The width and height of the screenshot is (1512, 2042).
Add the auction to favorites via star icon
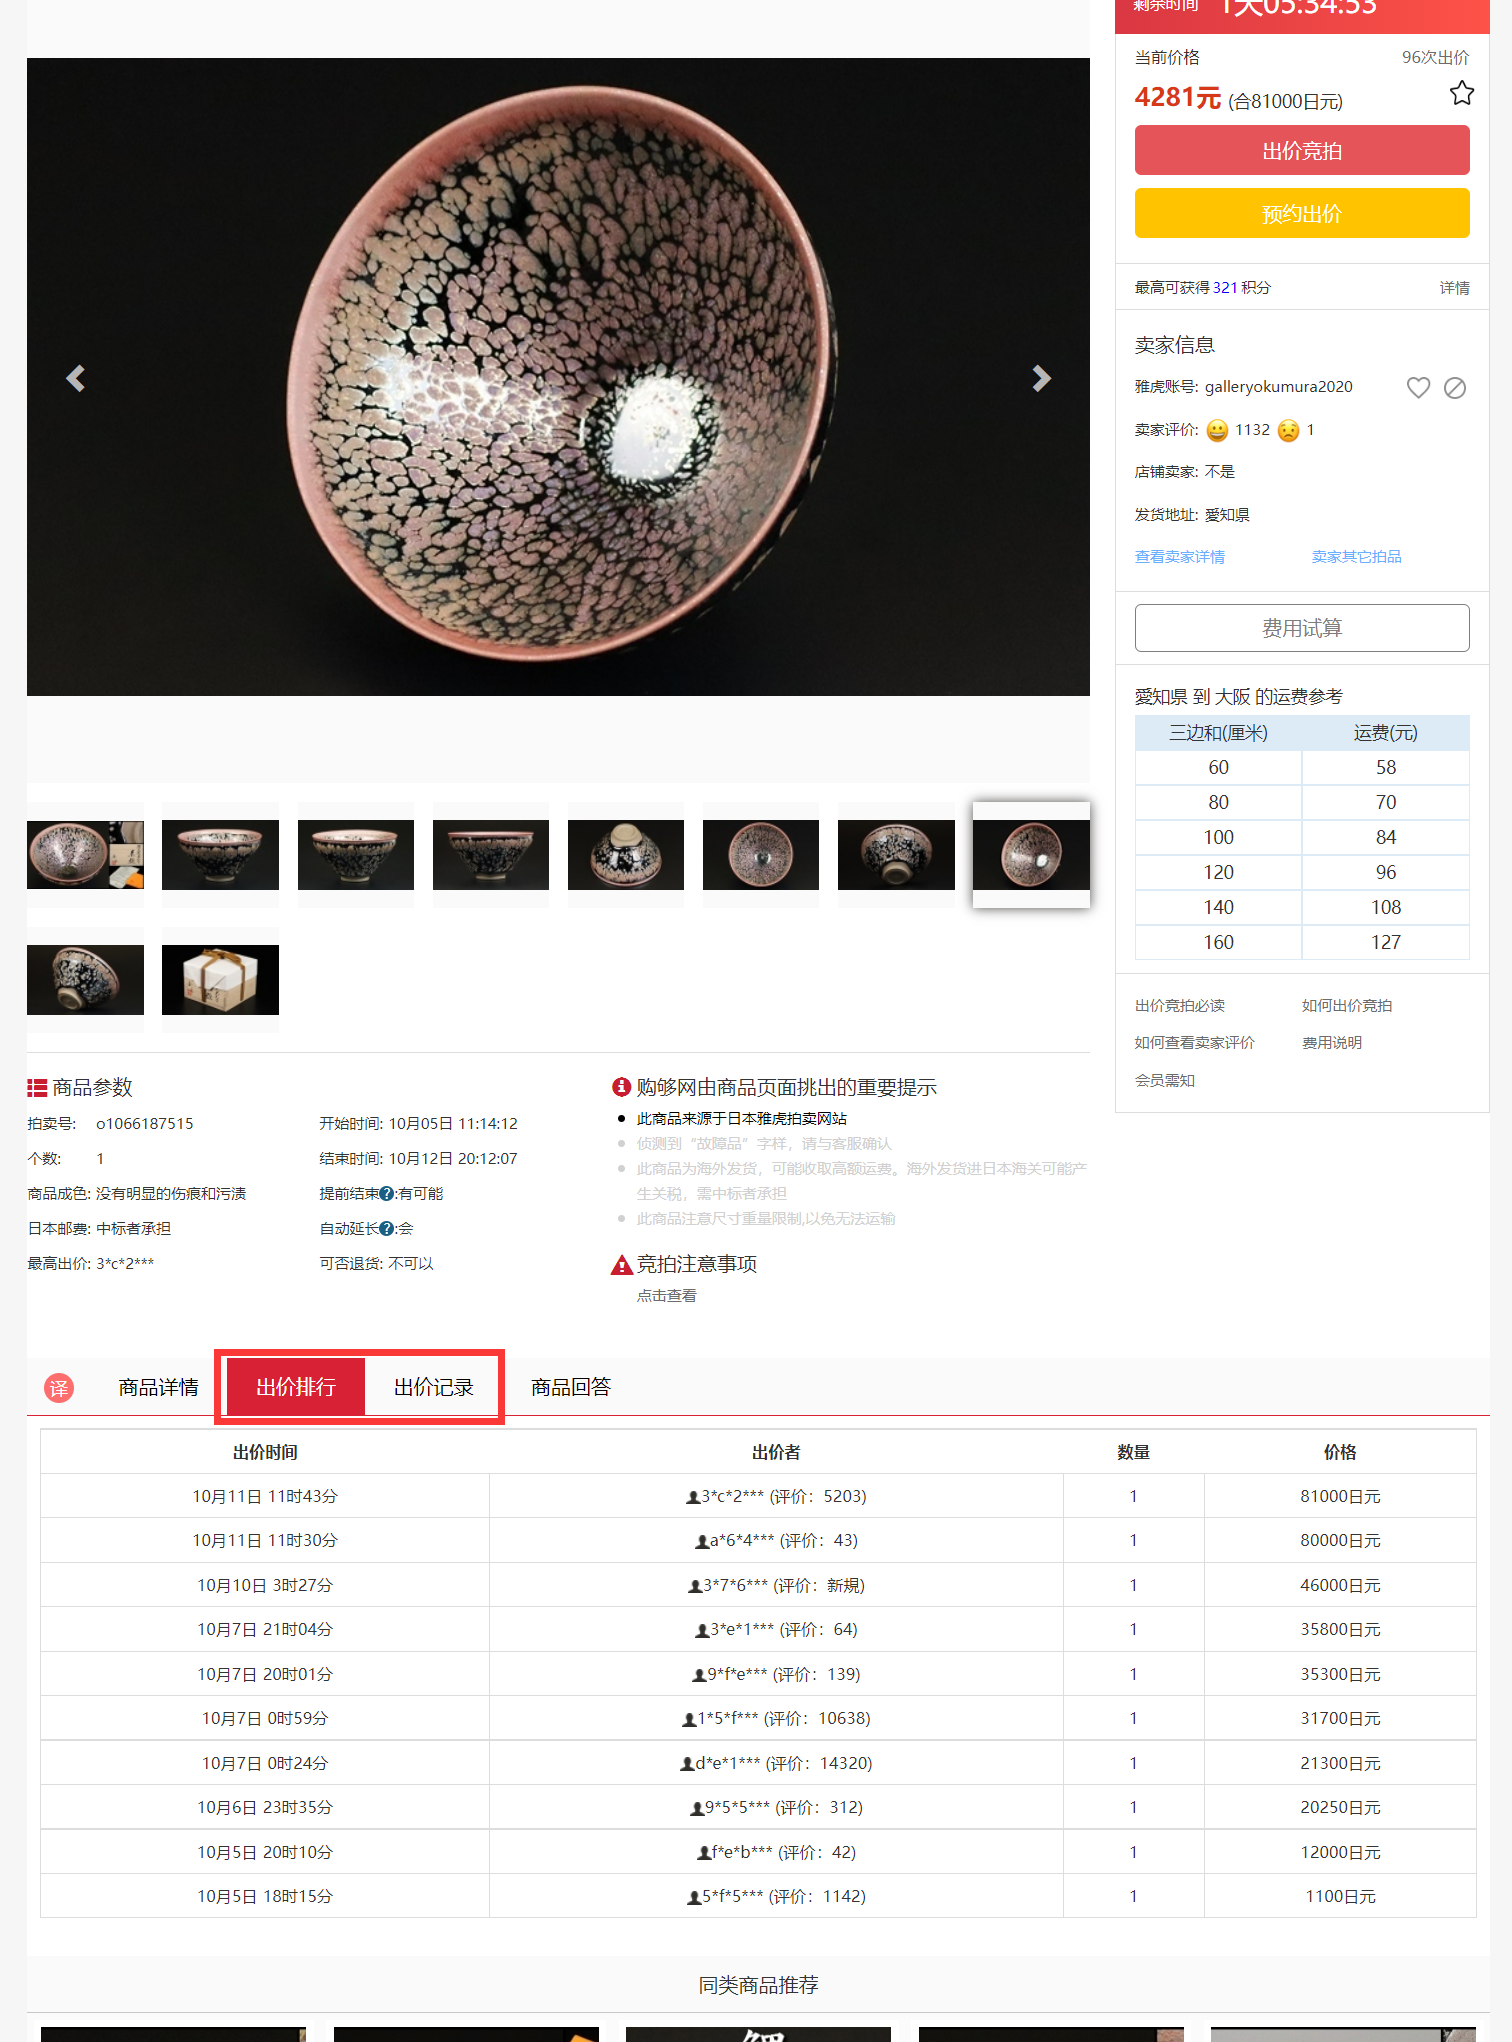[x=1461, y=93]
